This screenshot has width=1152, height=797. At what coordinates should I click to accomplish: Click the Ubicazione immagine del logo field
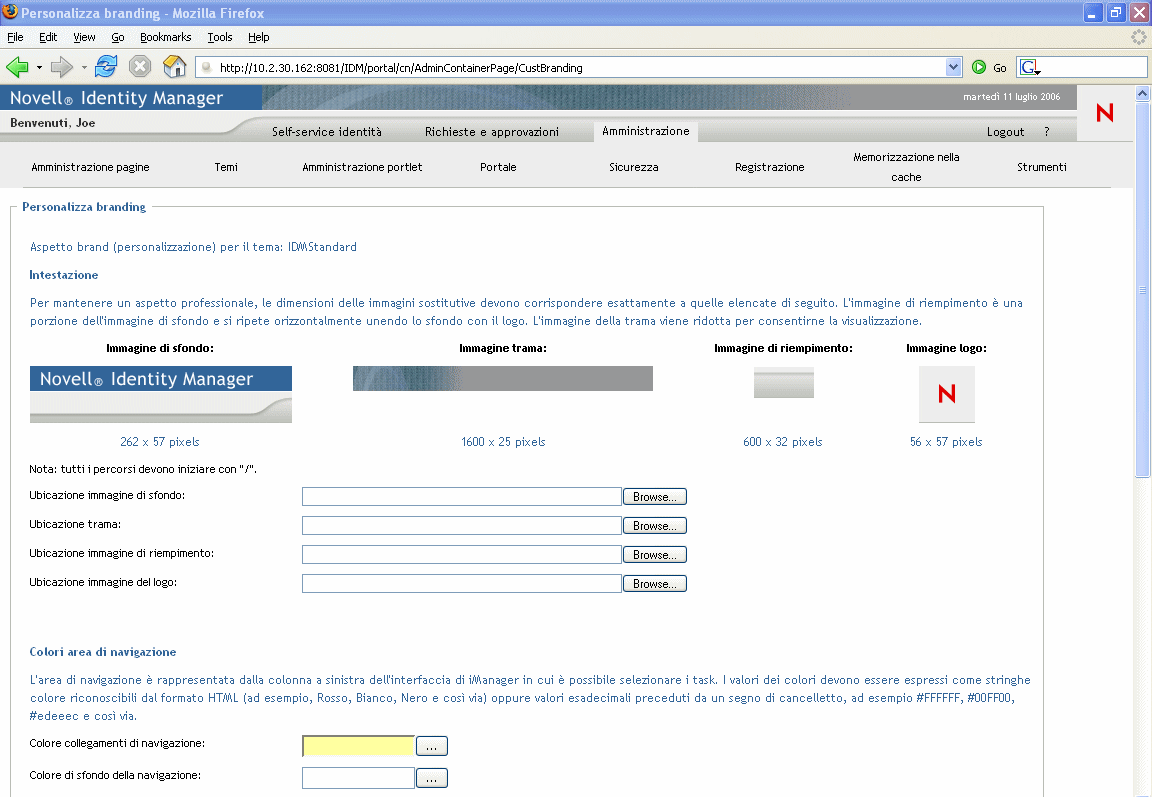click(461, 583)
